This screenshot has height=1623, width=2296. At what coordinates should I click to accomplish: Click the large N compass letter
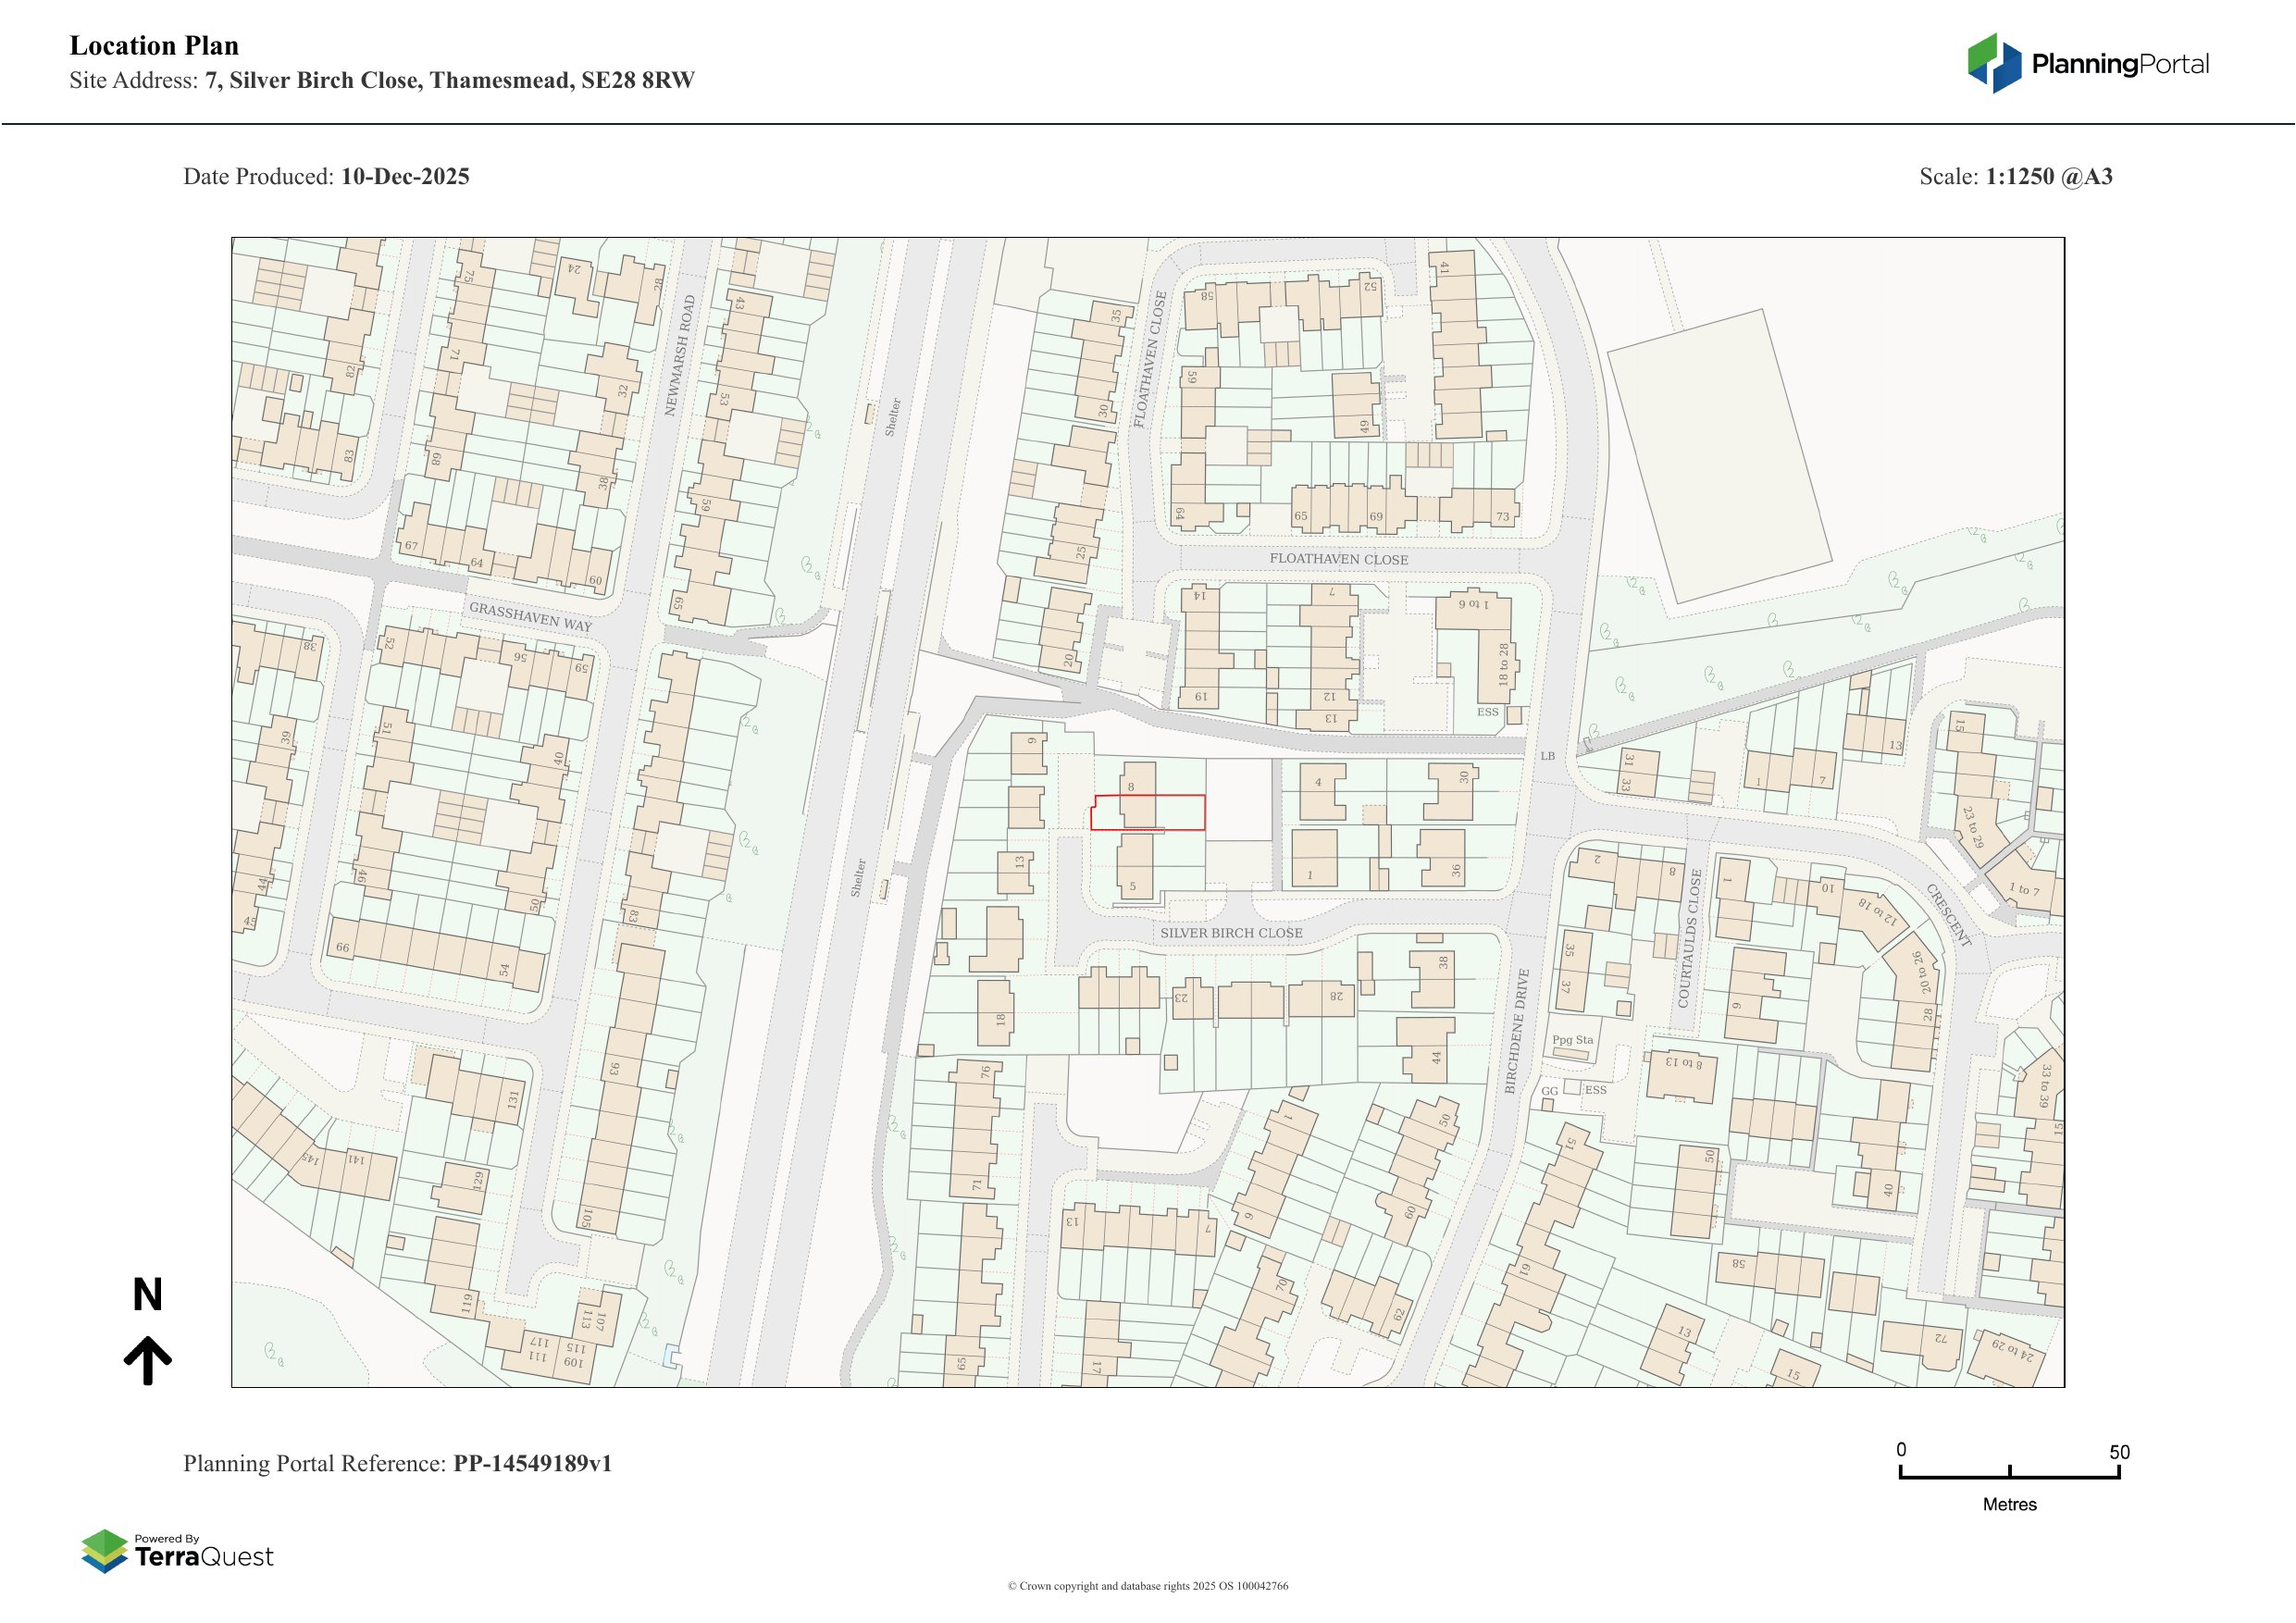[147, 1295]
